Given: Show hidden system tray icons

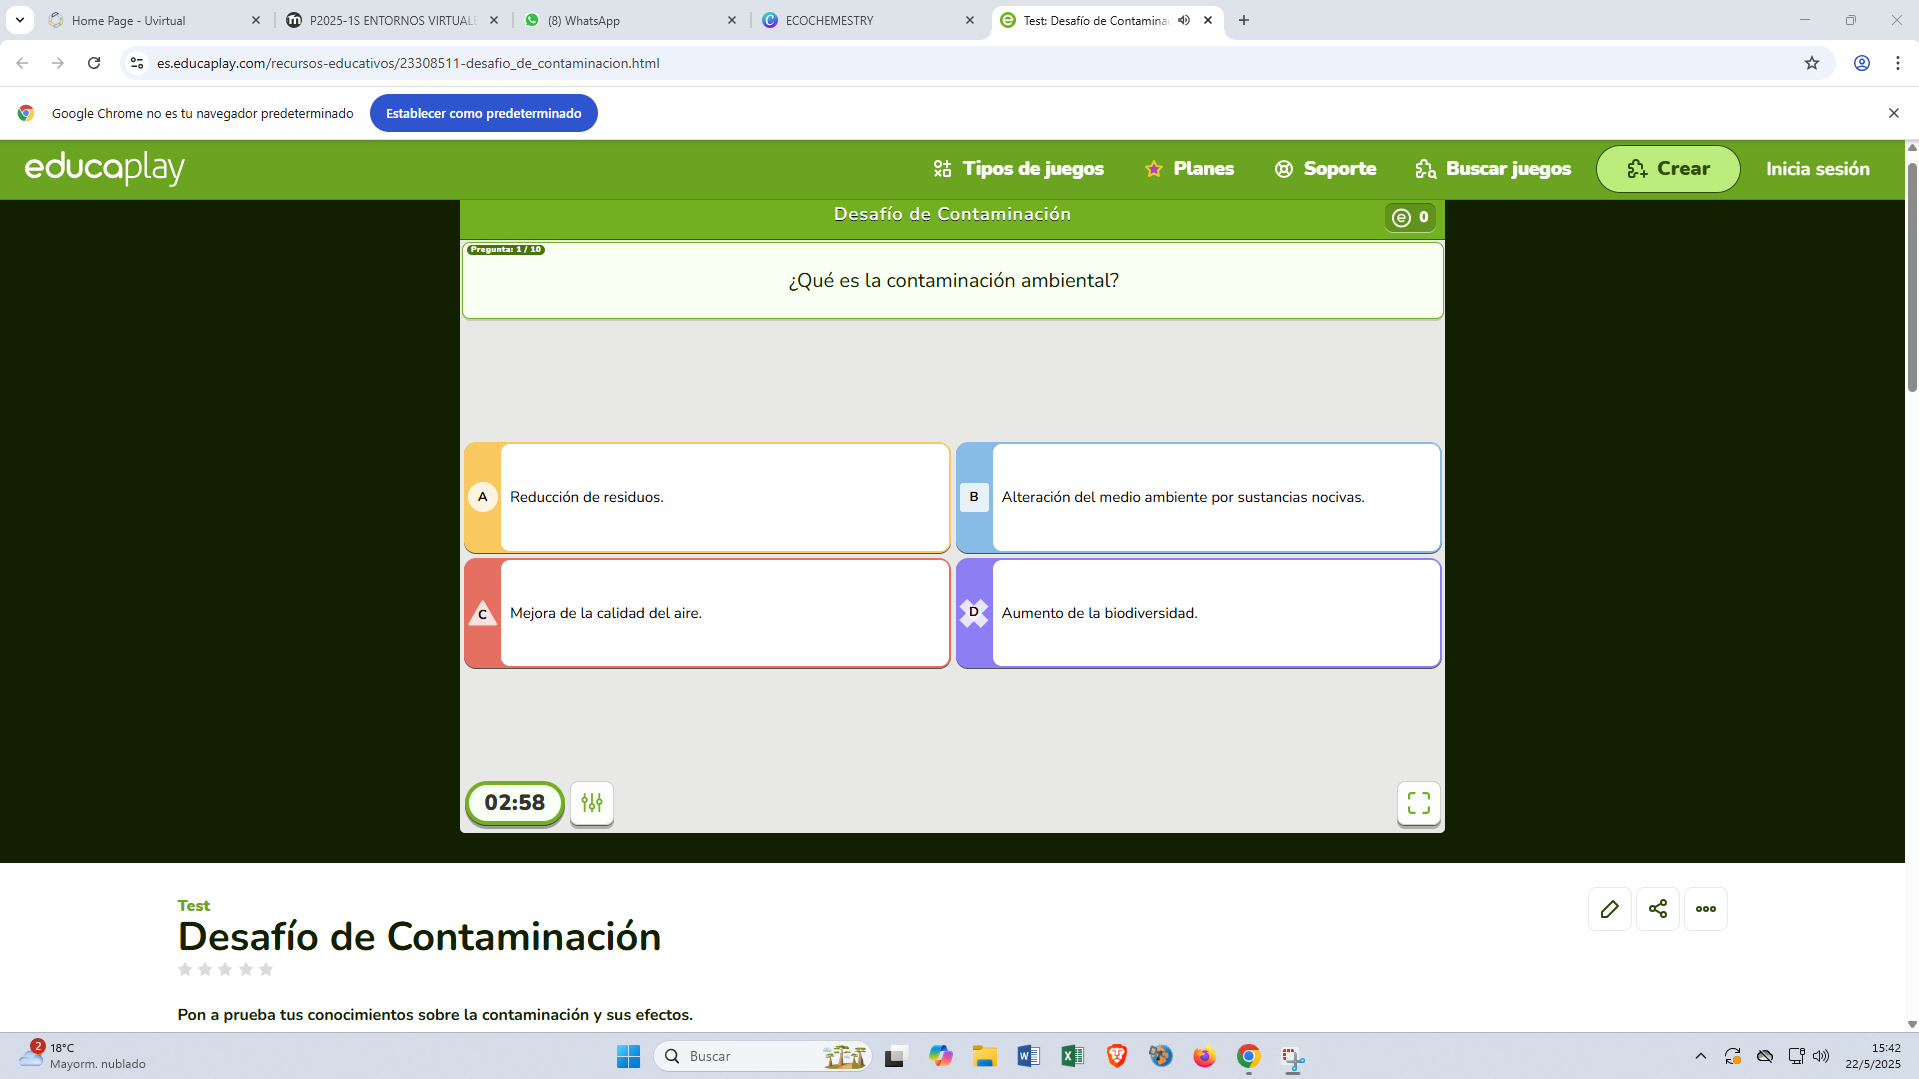Looking at the screenshot, I should [x=1700, y=1056].
